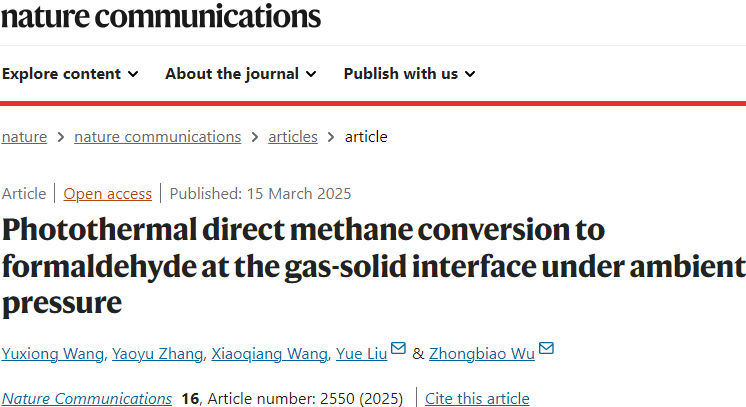Image resolution: width=746 pixels, height=407 pixels.
Task: Expand the Publish with us chevron
Action: click(x=470, y=74)
